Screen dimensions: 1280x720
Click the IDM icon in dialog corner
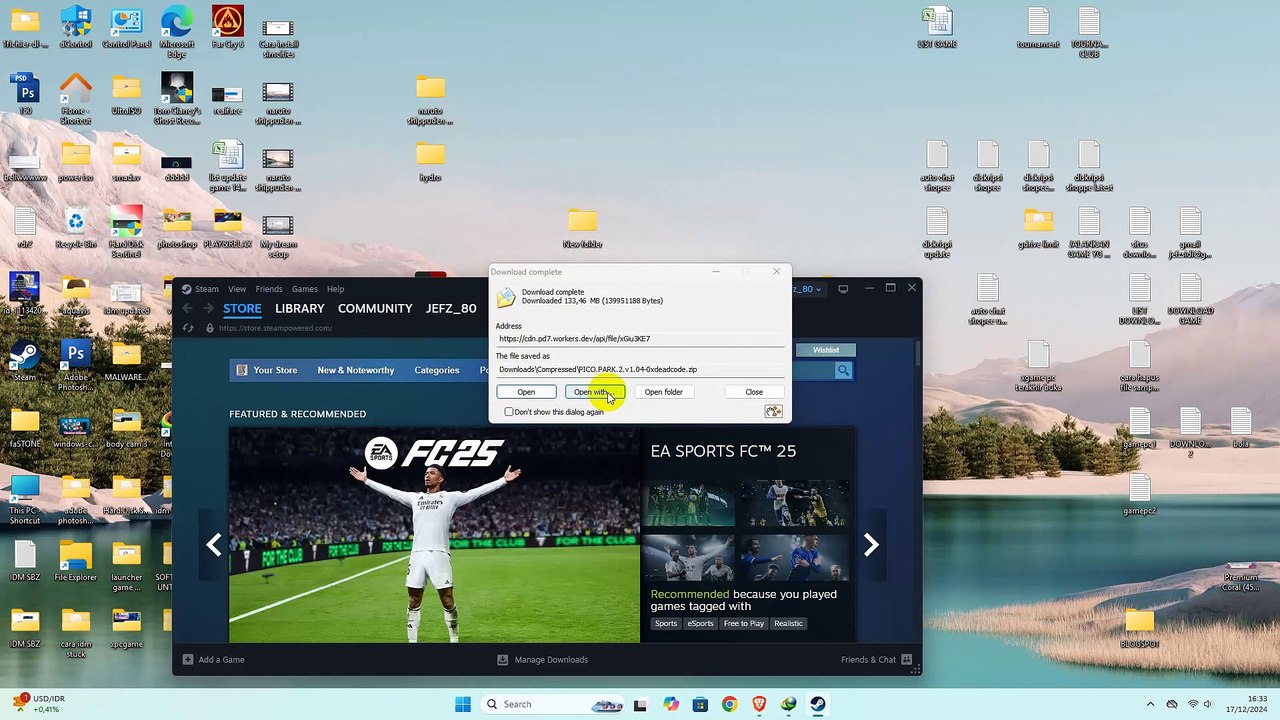(773, 412)
